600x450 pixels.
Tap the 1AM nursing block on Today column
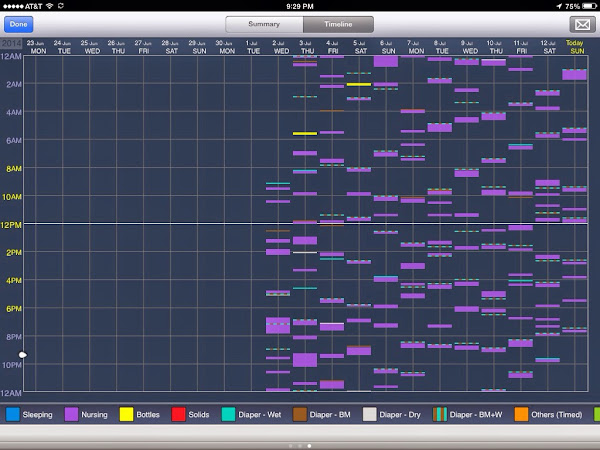(x=574, y=75)
